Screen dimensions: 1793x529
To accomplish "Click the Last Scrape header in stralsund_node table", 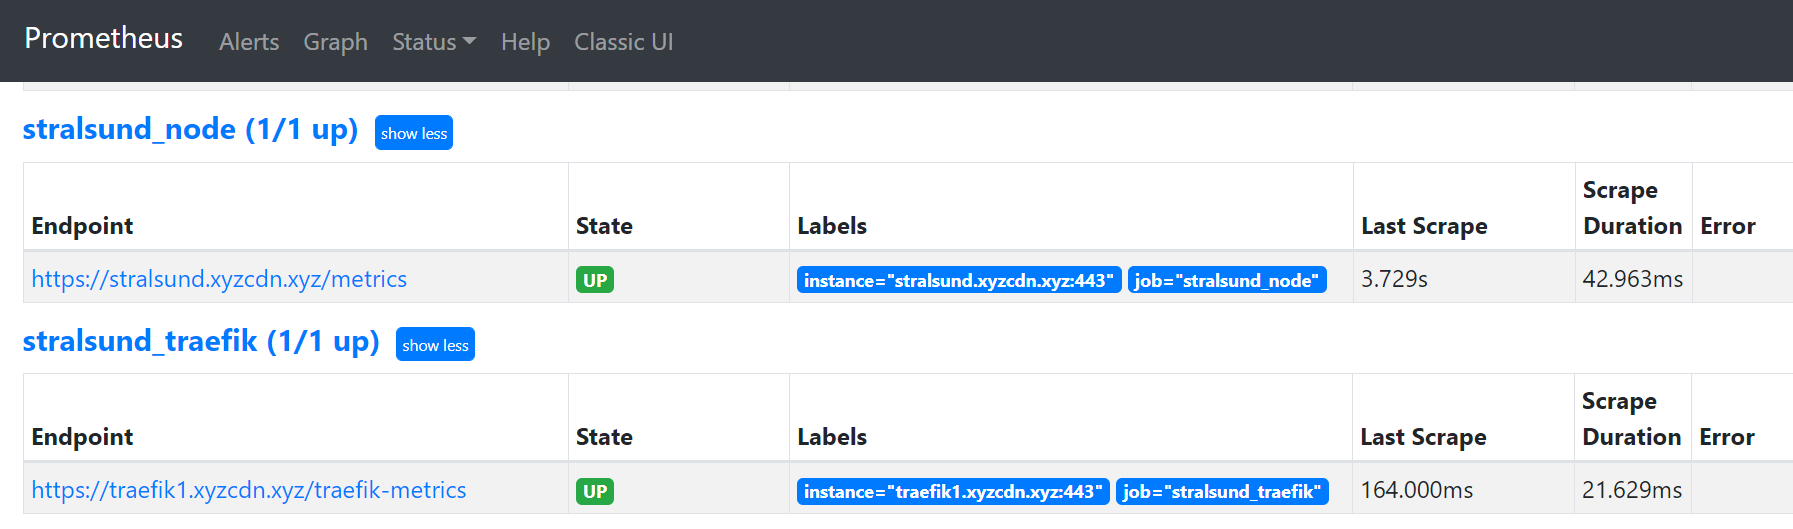I will click(1424, 226).
